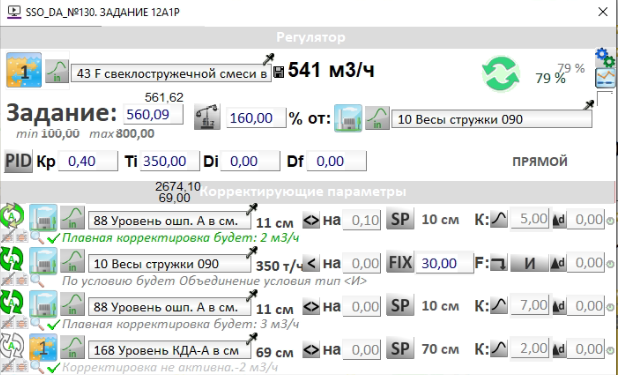Toggle auto cycle icon on the K 7,00 row
618x375 pixels.
[12, 302]
